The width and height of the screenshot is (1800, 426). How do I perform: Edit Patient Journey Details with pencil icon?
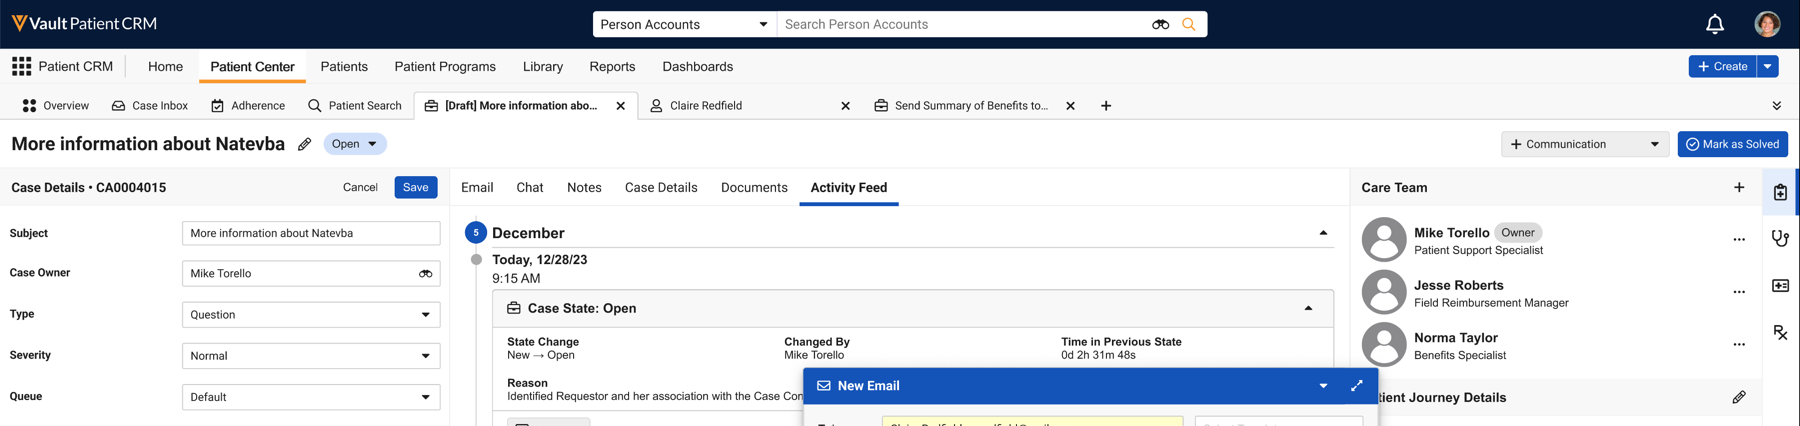click(x=1739, y=397)
